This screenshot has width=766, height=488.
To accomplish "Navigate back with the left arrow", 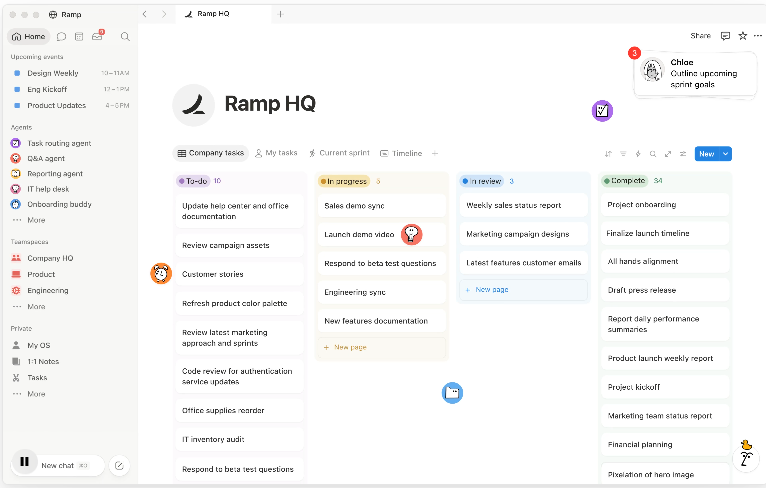I will click(x=145, y=14).
